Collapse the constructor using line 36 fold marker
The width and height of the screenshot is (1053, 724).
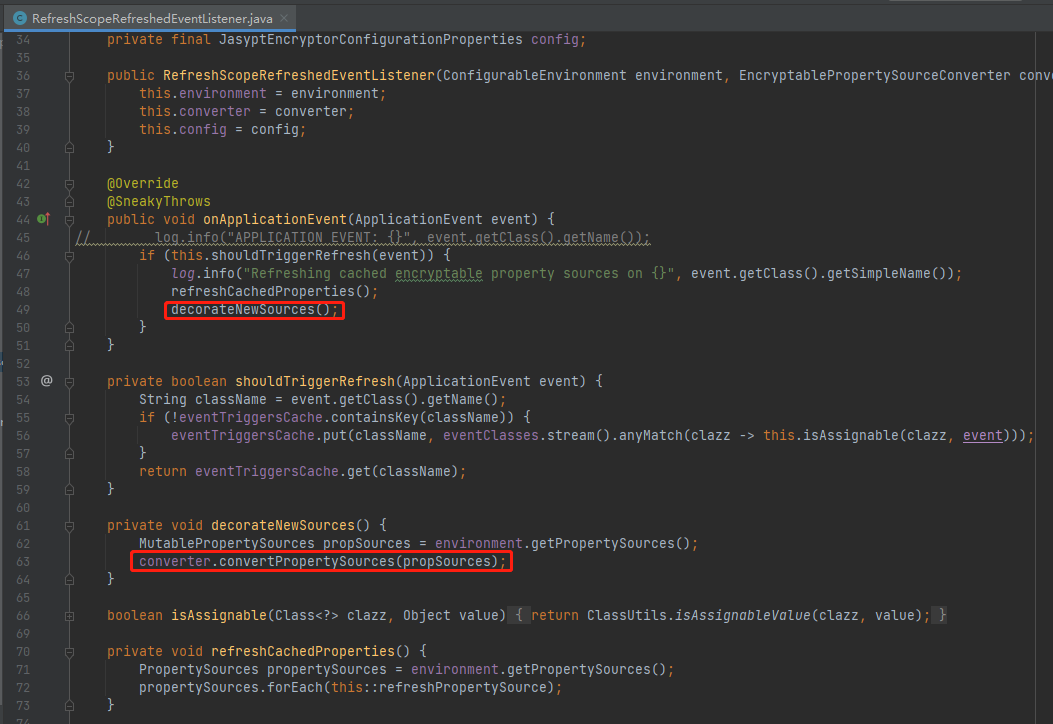69,75
